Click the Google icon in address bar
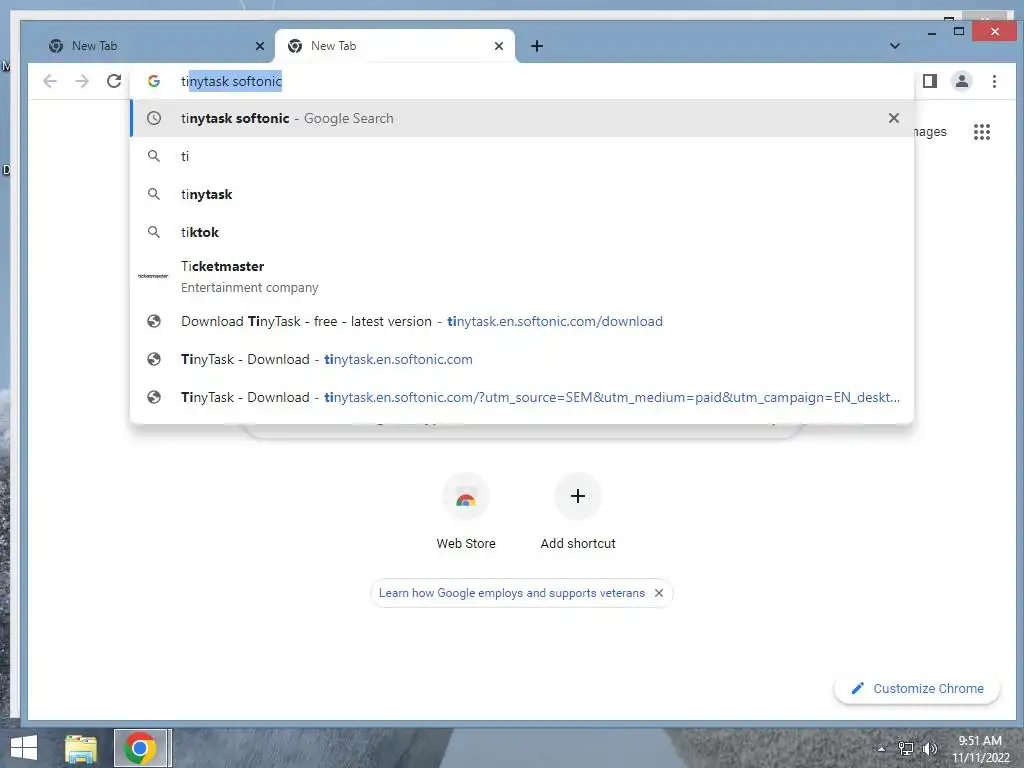Screen dimensions: 1024x768 [154, 81]
